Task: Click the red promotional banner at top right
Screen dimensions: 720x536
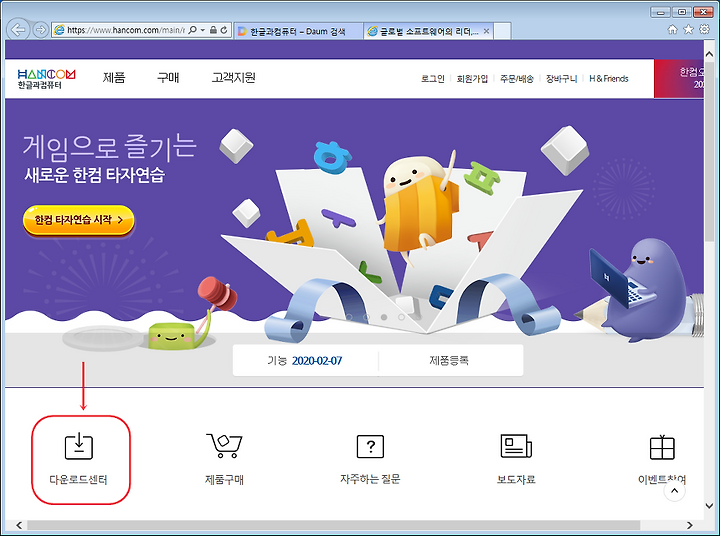Action: tap(679, 79)
